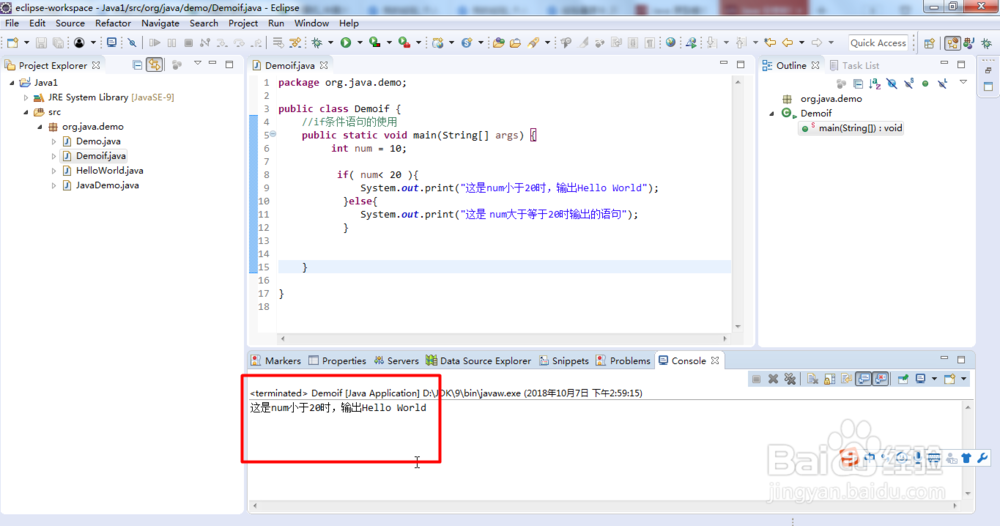This screenshot has height=526, width=1000.
Task: Toggle show console when standard out changes
Action: tap(863, 379)
